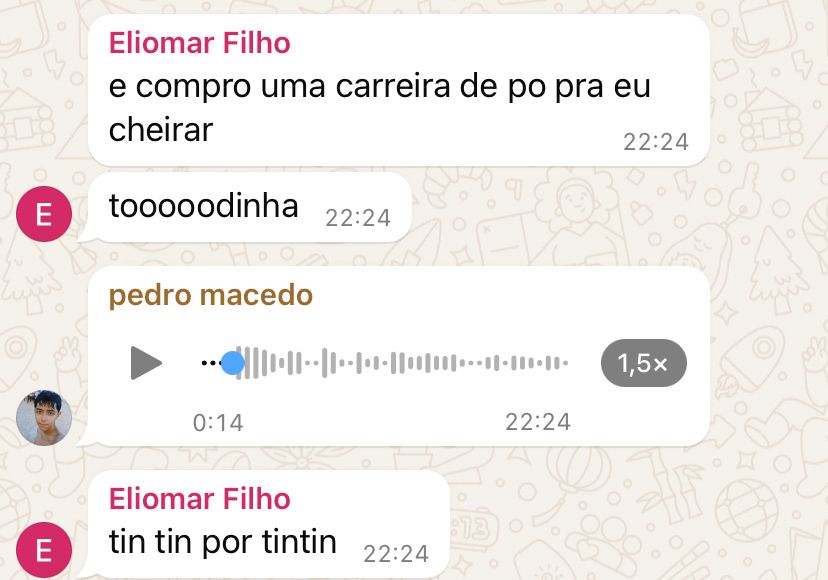The image size is (828, 580).
Task: Click the 22:24 timestamp beside tin tin
Action: click(x=396, y=554)
